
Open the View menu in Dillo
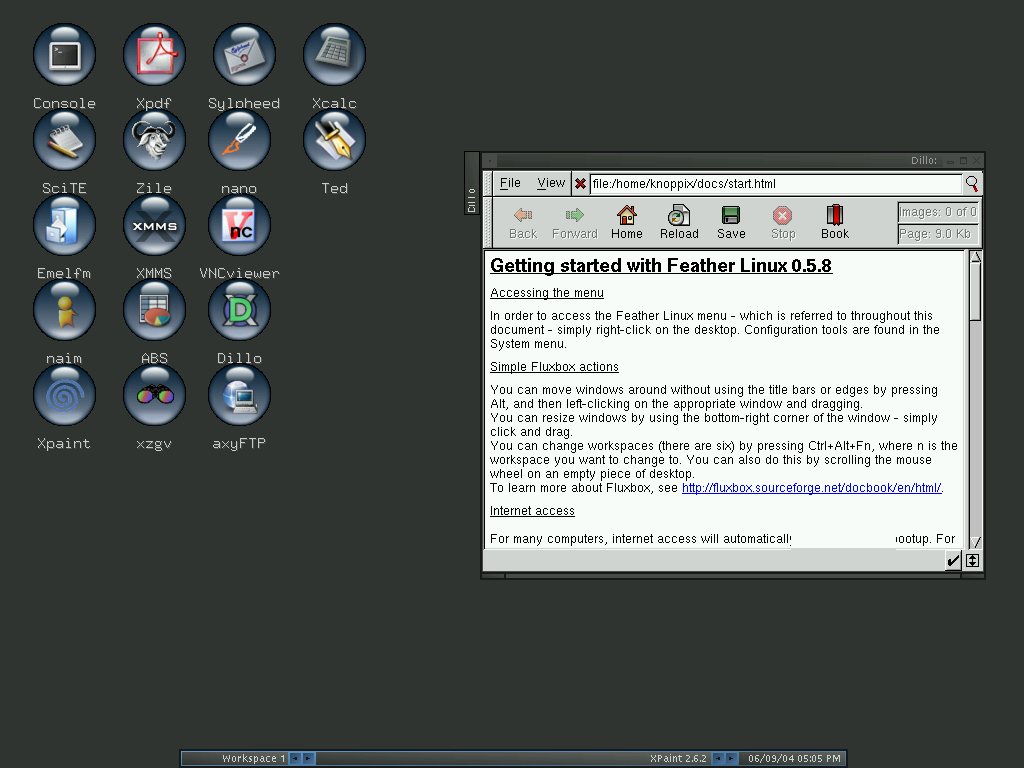tap(551, 183)
